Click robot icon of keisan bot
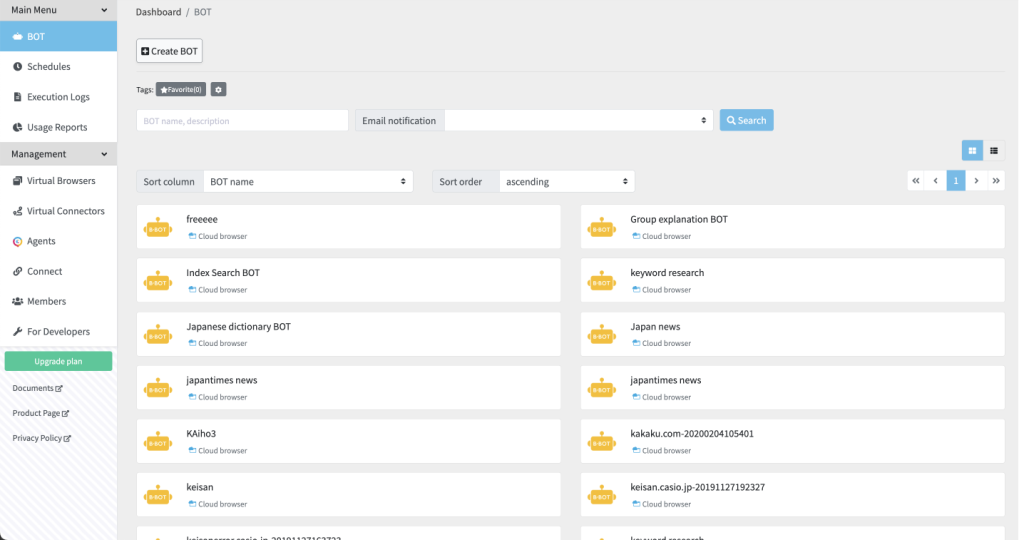The image size is (1024, 540). [157, 496]
